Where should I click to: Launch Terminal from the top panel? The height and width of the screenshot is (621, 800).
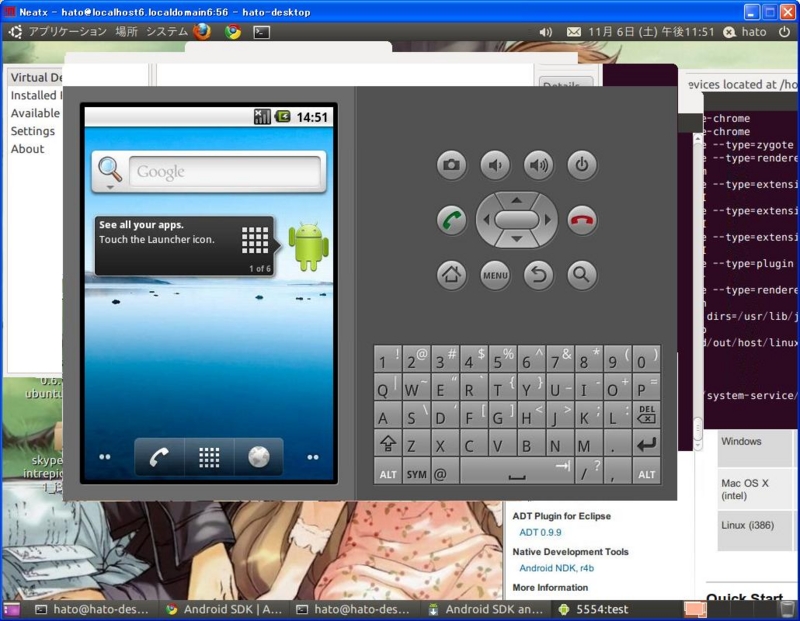tap(261, 32)
